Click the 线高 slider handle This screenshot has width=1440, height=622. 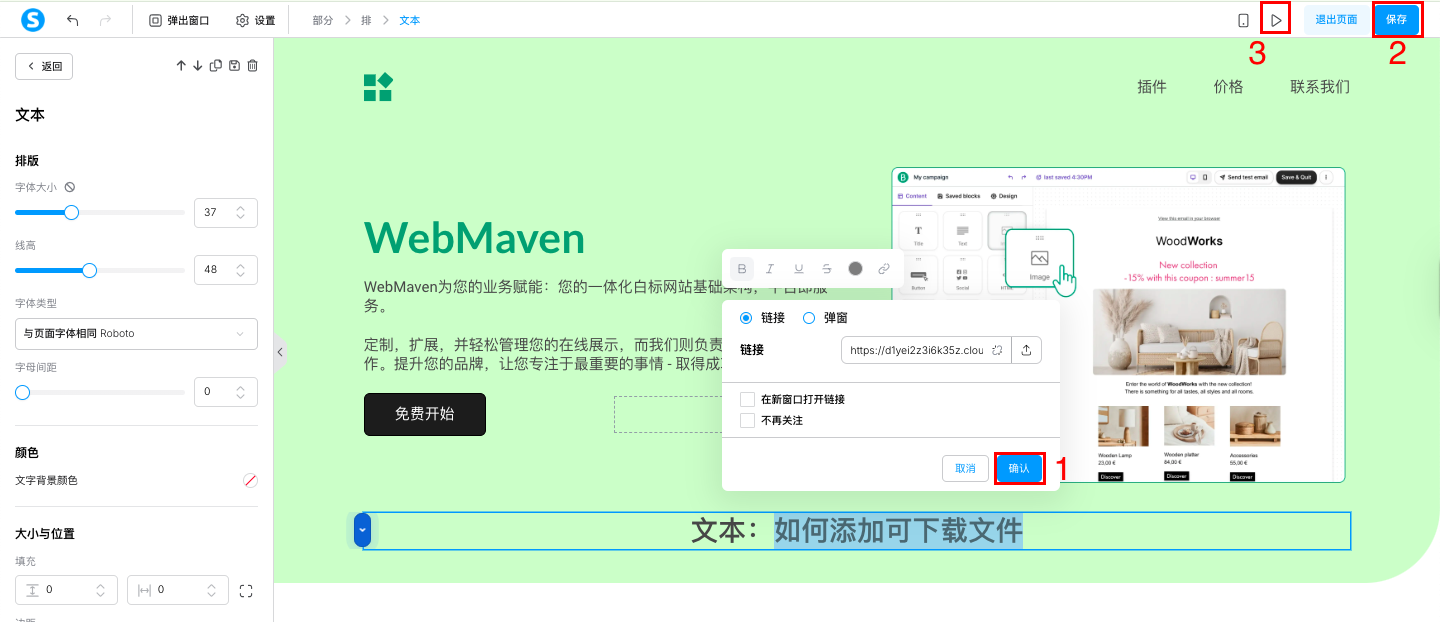[x=89, y=270]
